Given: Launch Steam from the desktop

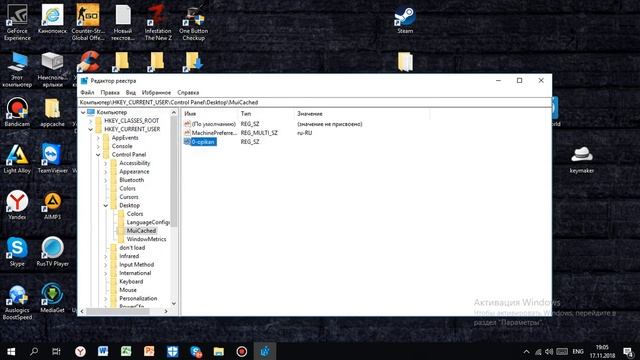Looking at the screenshot, I should coord(405,19).
